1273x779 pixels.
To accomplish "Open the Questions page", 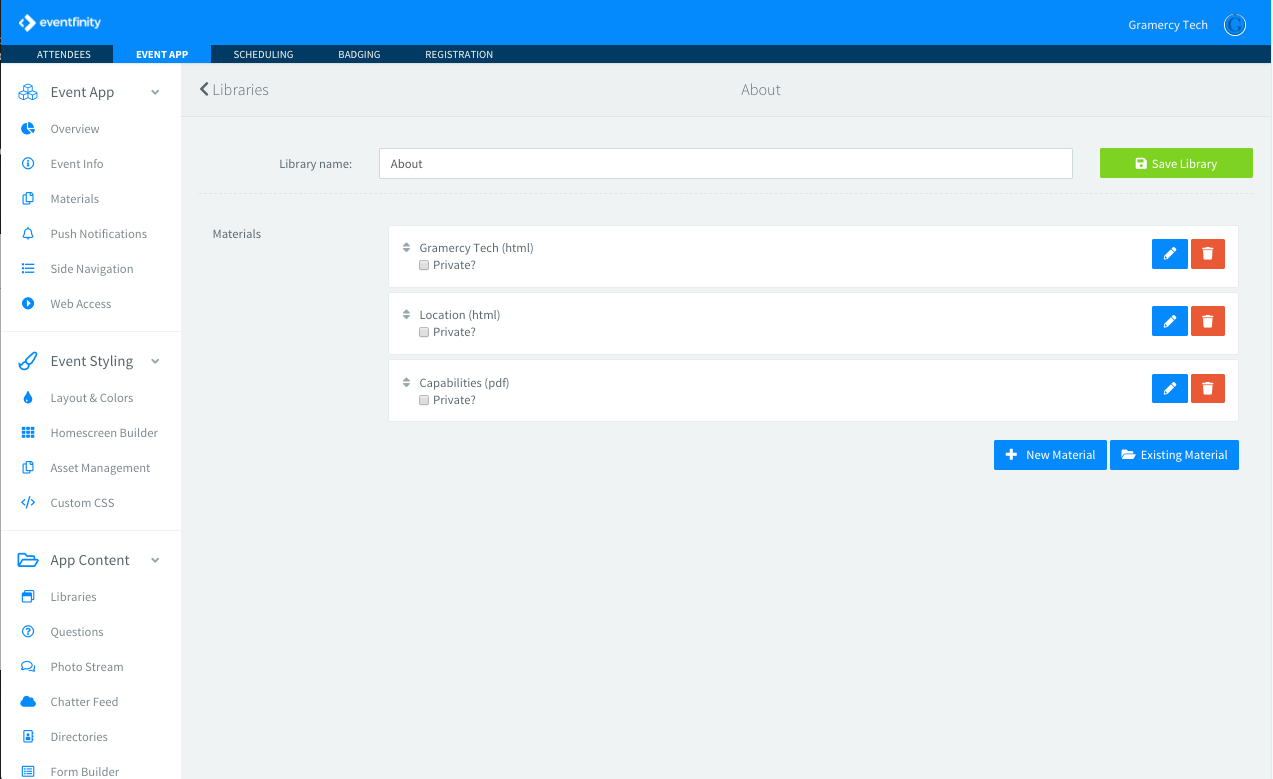I will (x=77, y=632).
